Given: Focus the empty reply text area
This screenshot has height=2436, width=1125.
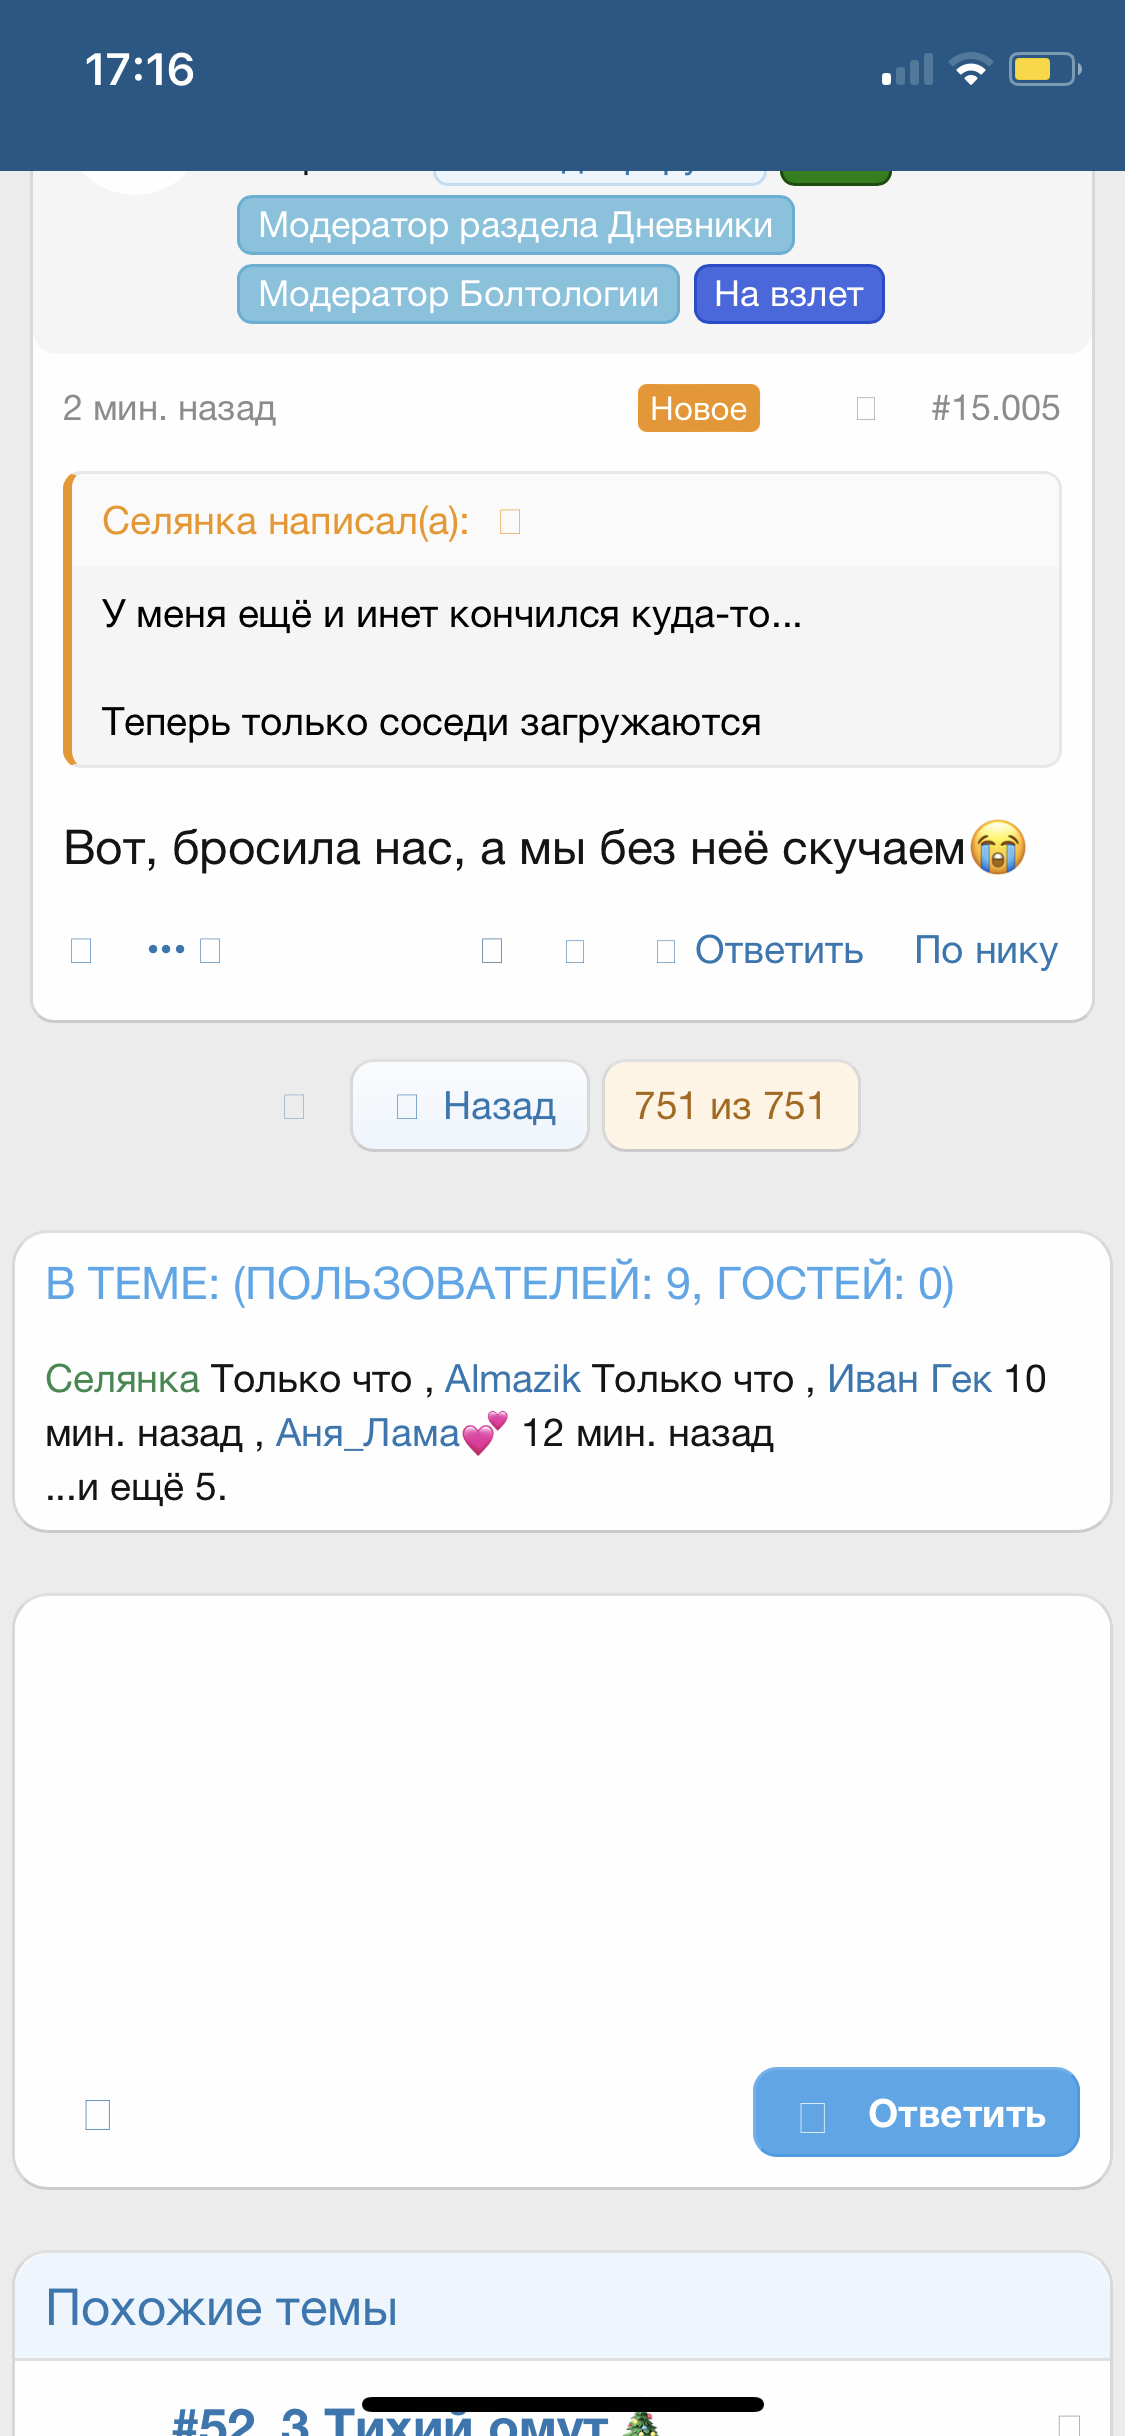Looking at the screenshot, I should point(562,1820).
